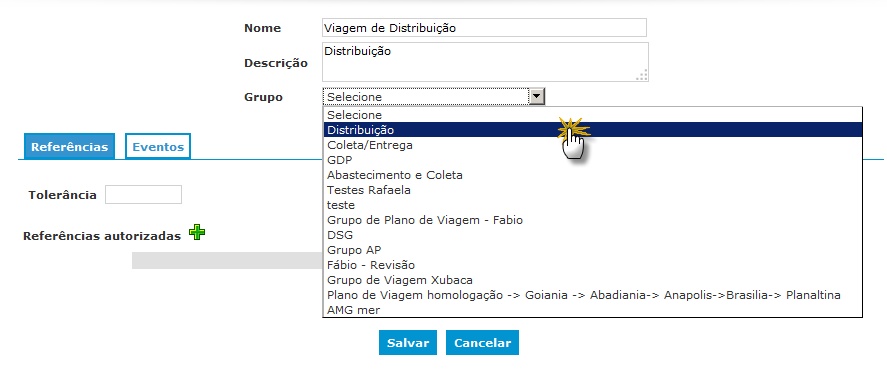
Task: Pick GDP in the Grupo list
Action: pyautogui.click(x=592, y=160)
